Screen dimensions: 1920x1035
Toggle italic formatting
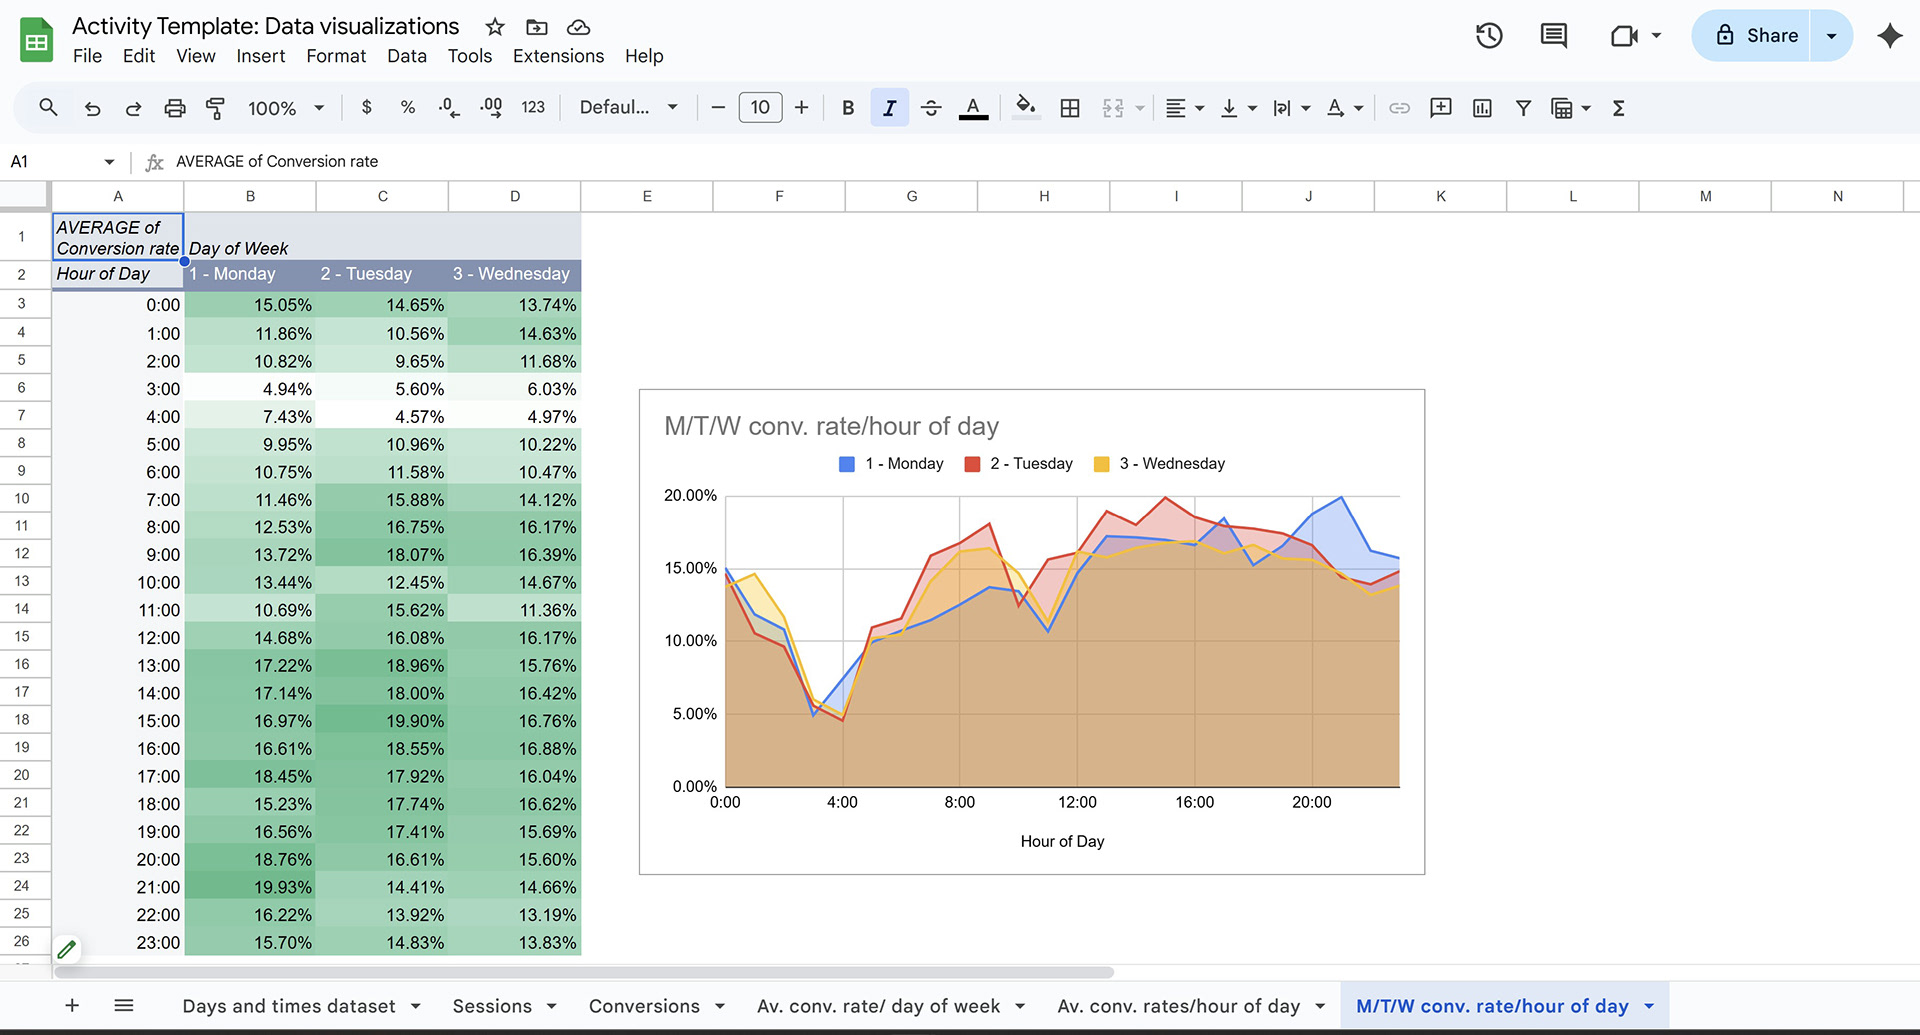click(889, 108)
